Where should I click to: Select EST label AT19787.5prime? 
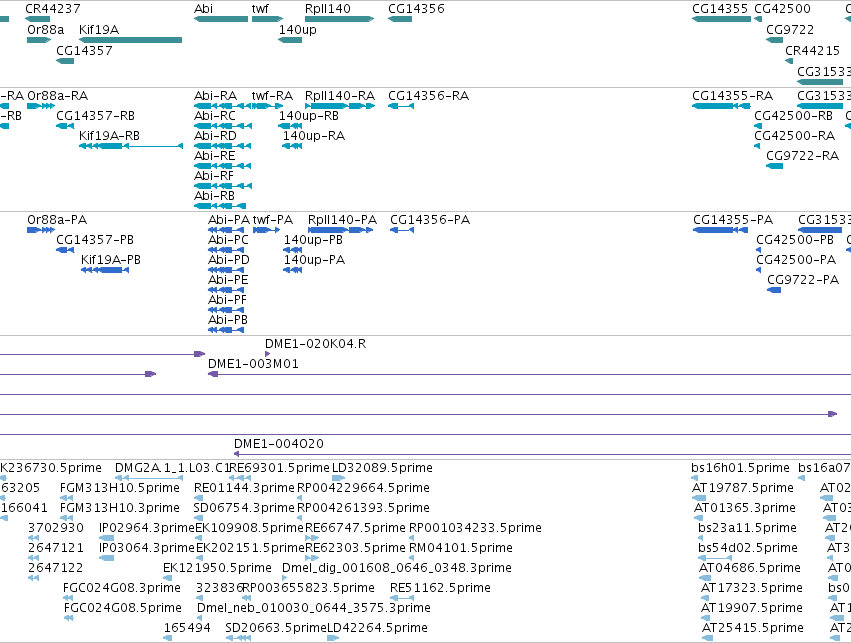743,488
